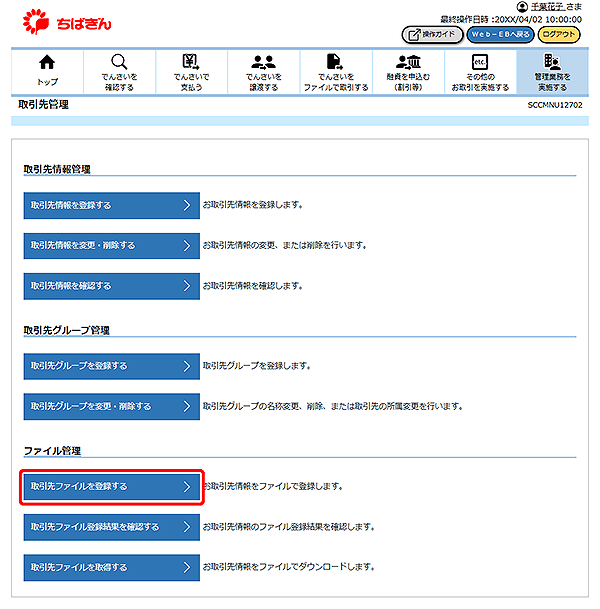Open 管理業務を実施する building menu
The image size is (600, 609).
(x=552, y=71)
